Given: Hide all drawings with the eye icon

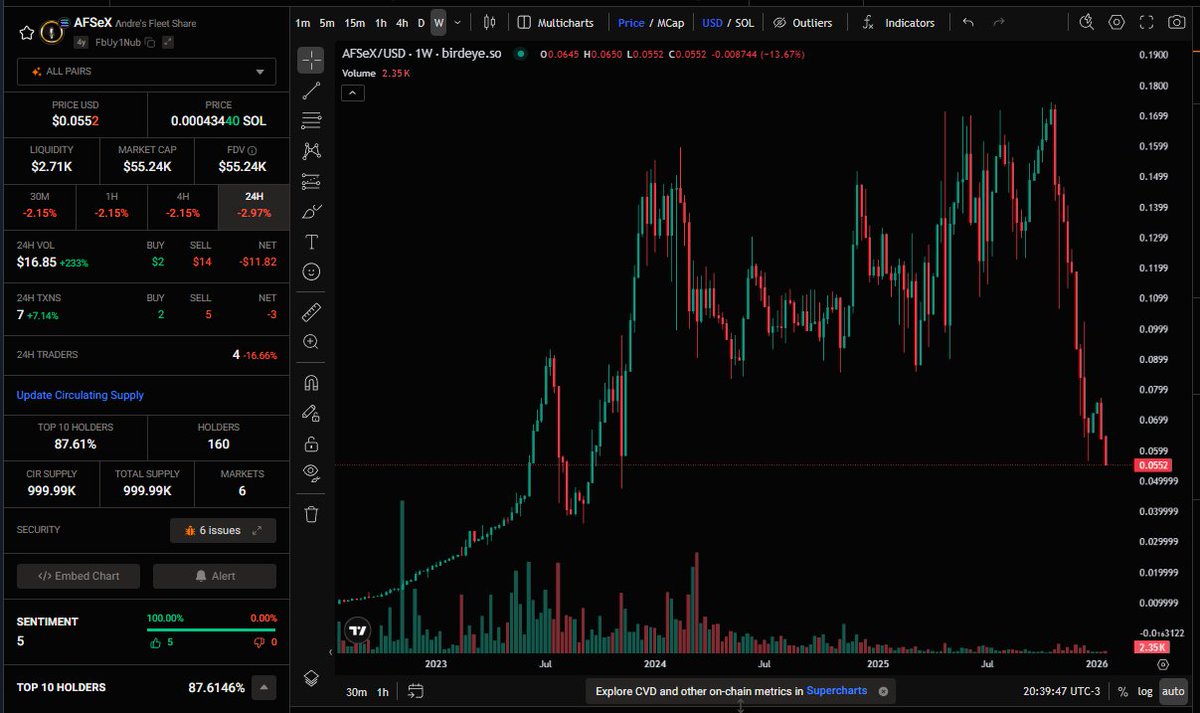Looking at the screenshot, I should (x=311, y=473).
